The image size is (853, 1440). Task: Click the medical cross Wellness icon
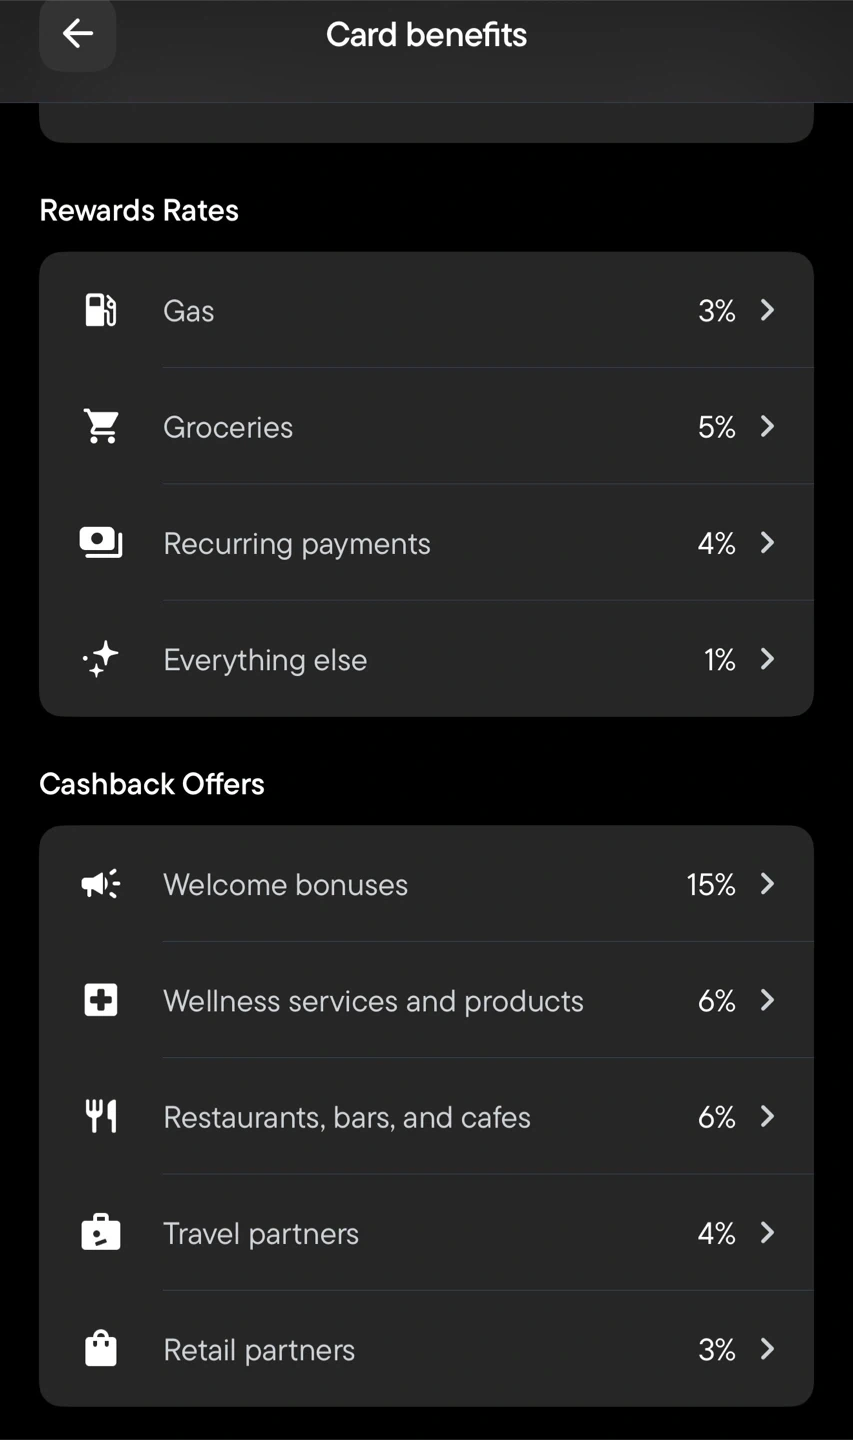(101, 1000)
